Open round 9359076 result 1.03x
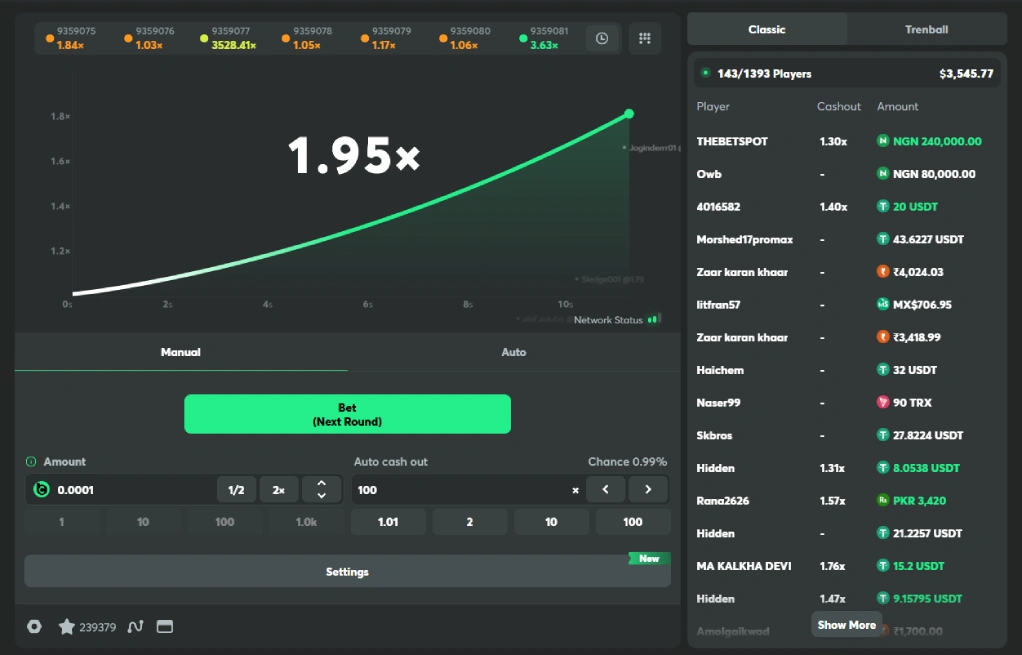Viewport: 1022px width, 655px height. [x=149, y=38]
